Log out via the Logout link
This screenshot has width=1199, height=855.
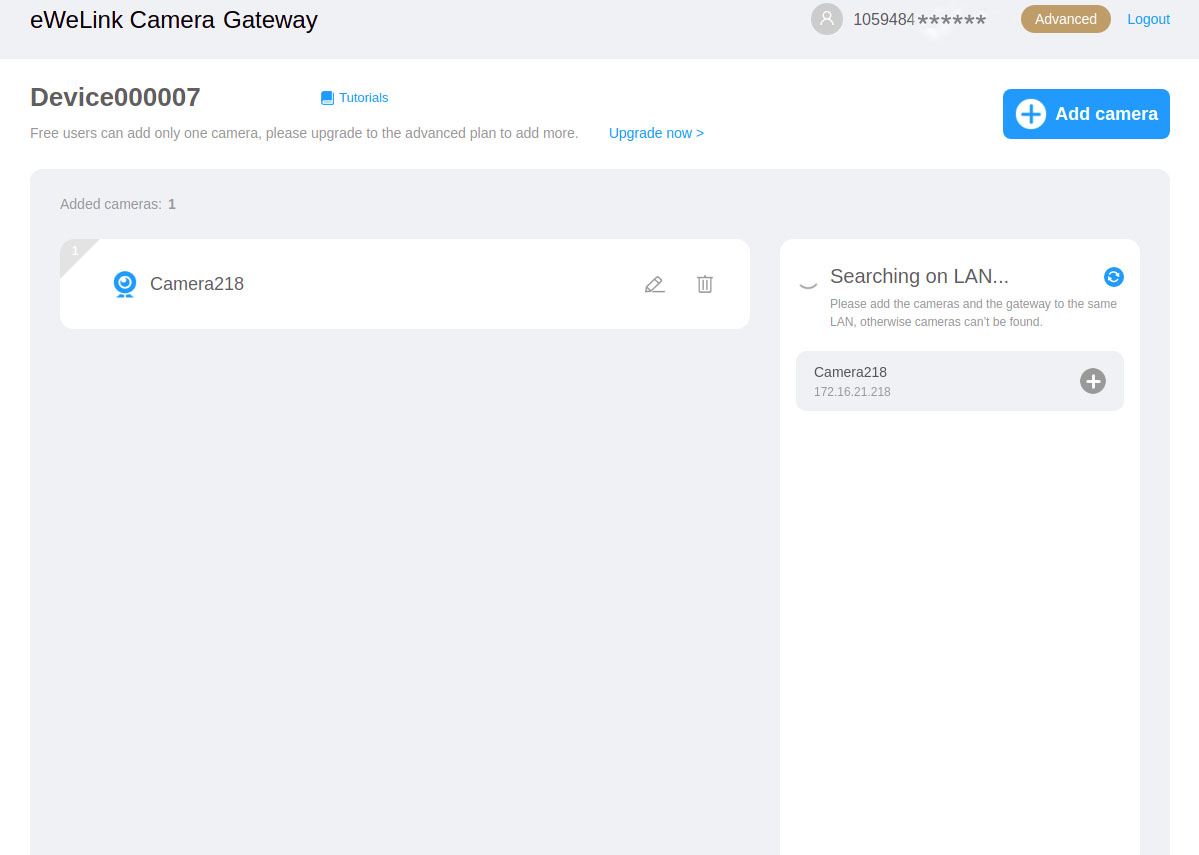click(x=1148, y=19)
